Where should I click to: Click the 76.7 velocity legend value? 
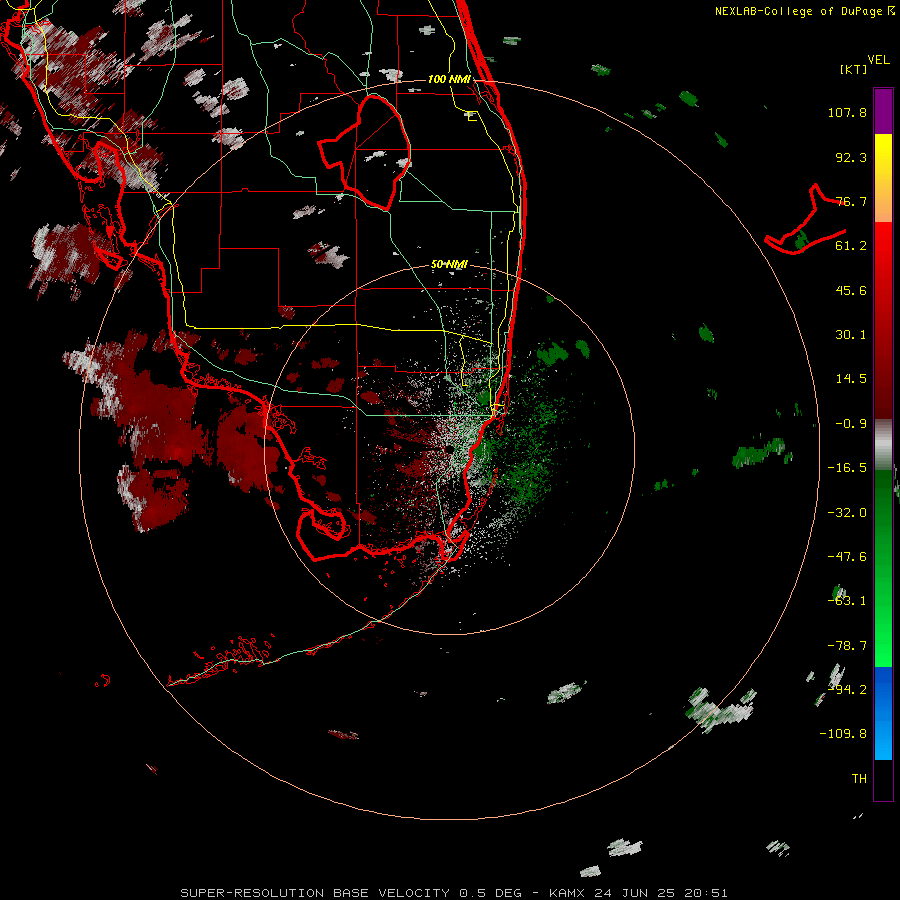(x=851, y=201)
